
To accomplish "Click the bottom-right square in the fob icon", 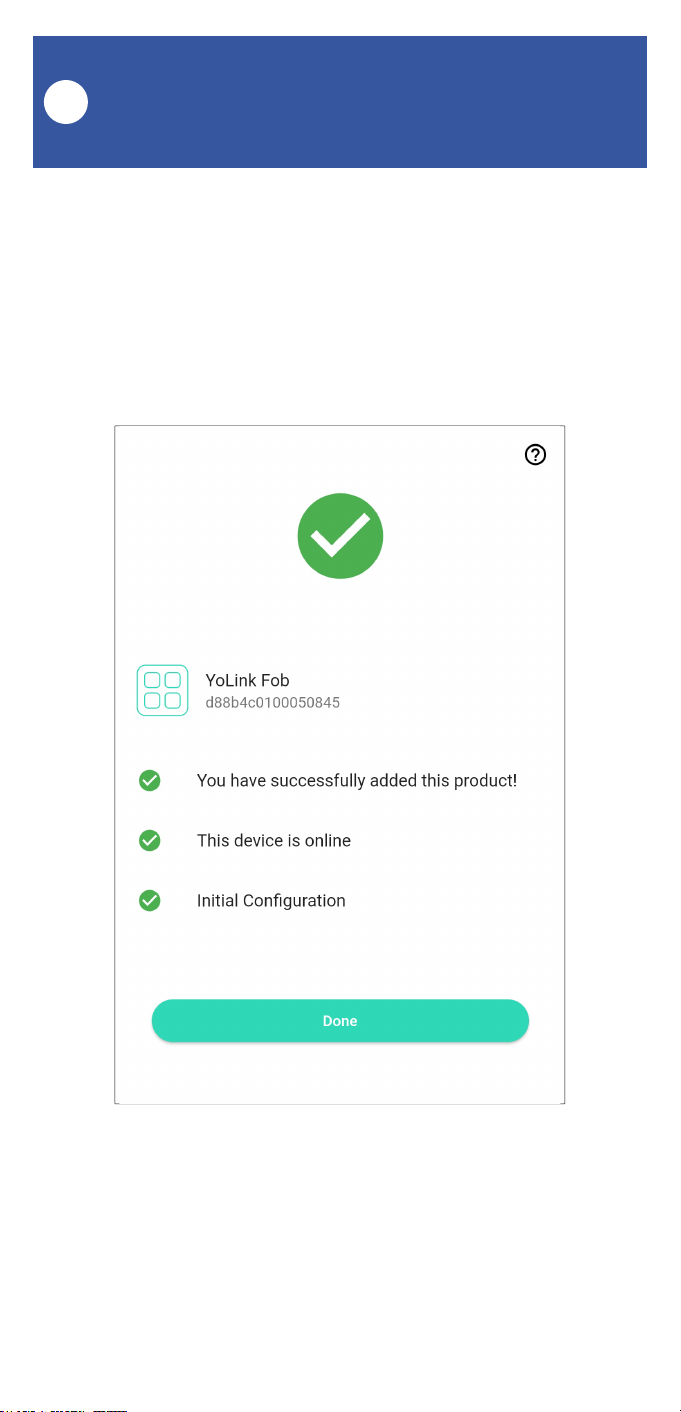I will point(172,700).
